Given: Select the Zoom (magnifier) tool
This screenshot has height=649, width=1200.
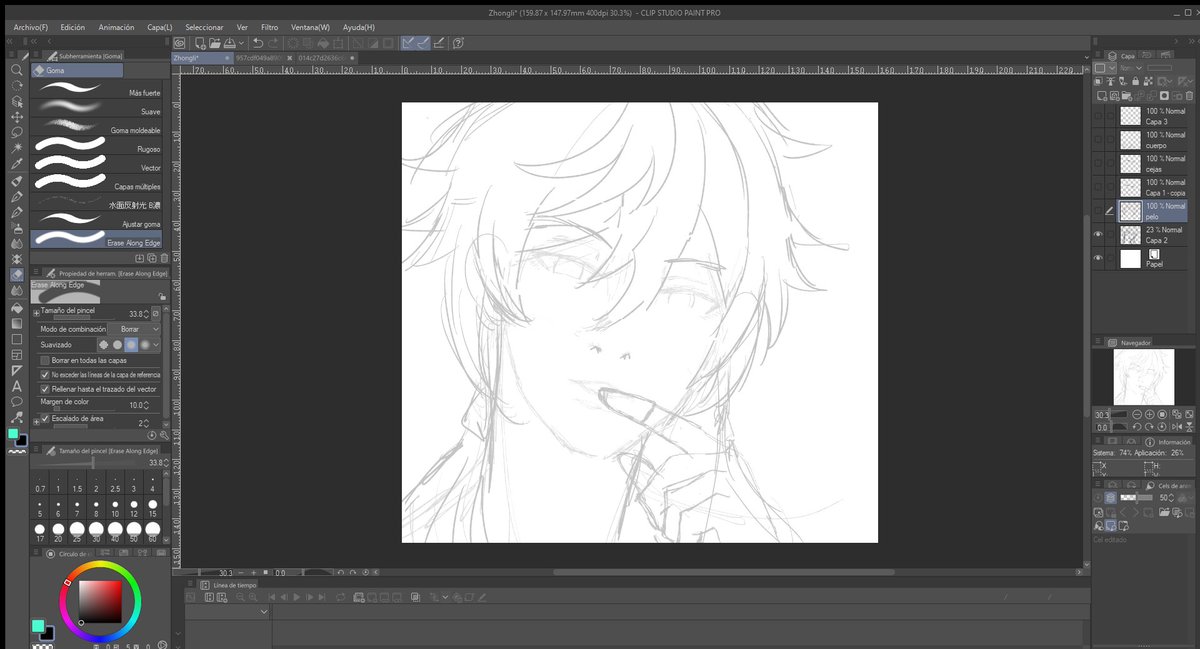Looking at the screenshot, I should (17, 71).
